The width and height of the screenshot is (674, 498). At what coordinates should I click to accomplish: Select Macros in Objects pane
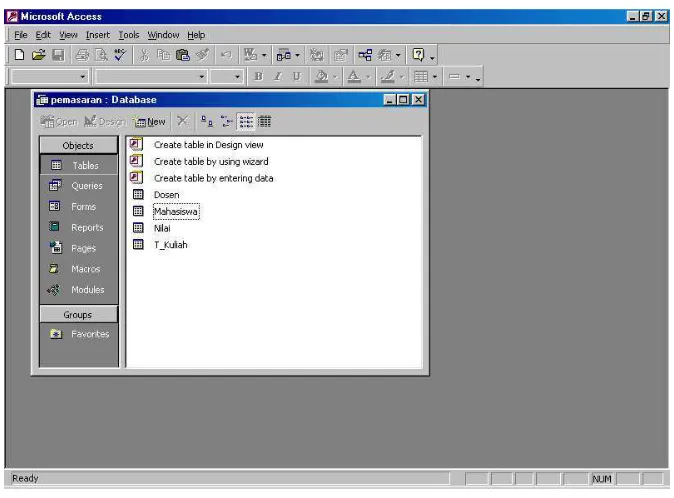point(78,269)
